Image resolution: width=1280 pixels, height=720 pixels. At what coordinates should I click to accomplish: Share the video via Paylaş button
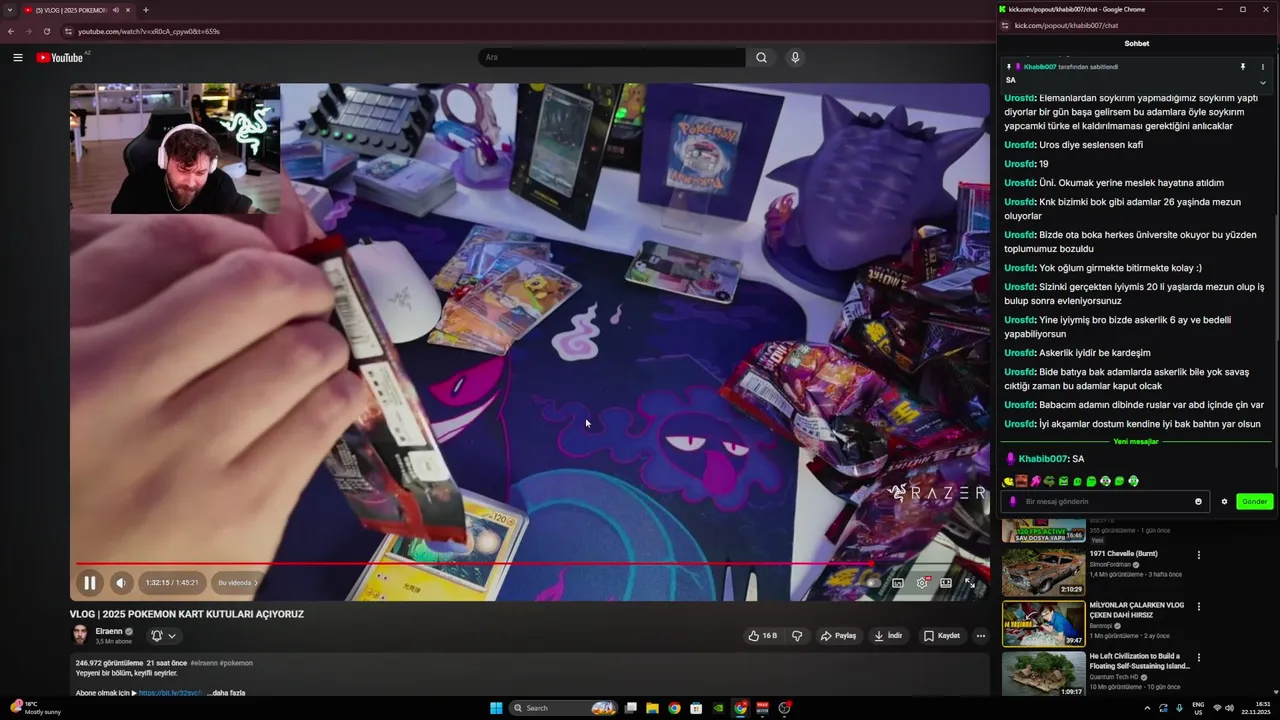coord(838,635)
